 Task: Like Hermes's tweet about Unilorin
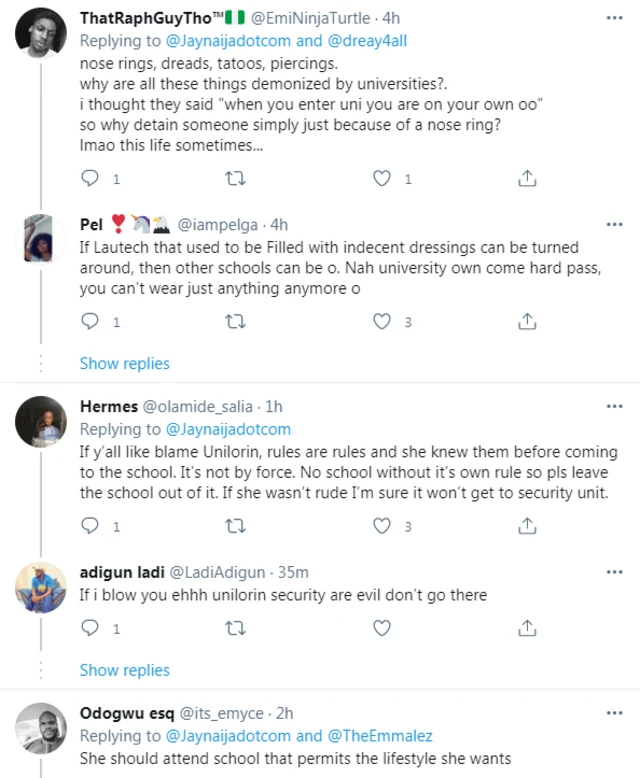[x=381, y=526]
